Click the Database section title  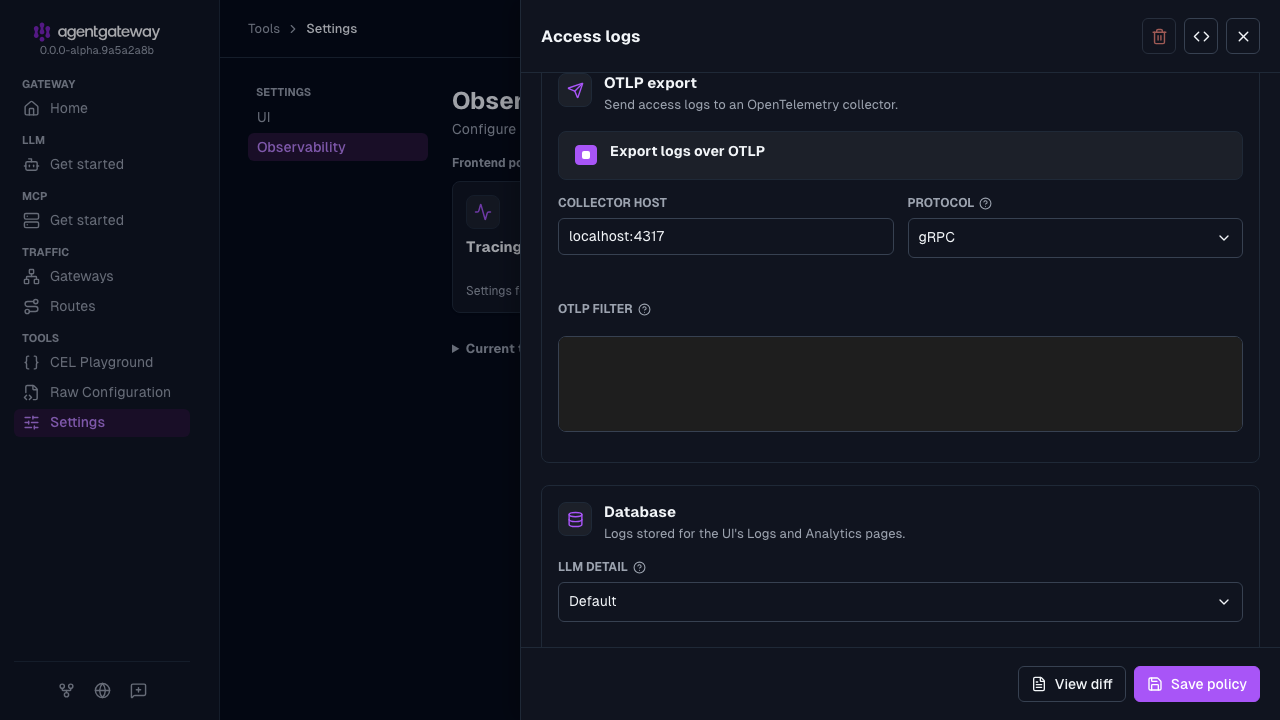tap(640, 512)
